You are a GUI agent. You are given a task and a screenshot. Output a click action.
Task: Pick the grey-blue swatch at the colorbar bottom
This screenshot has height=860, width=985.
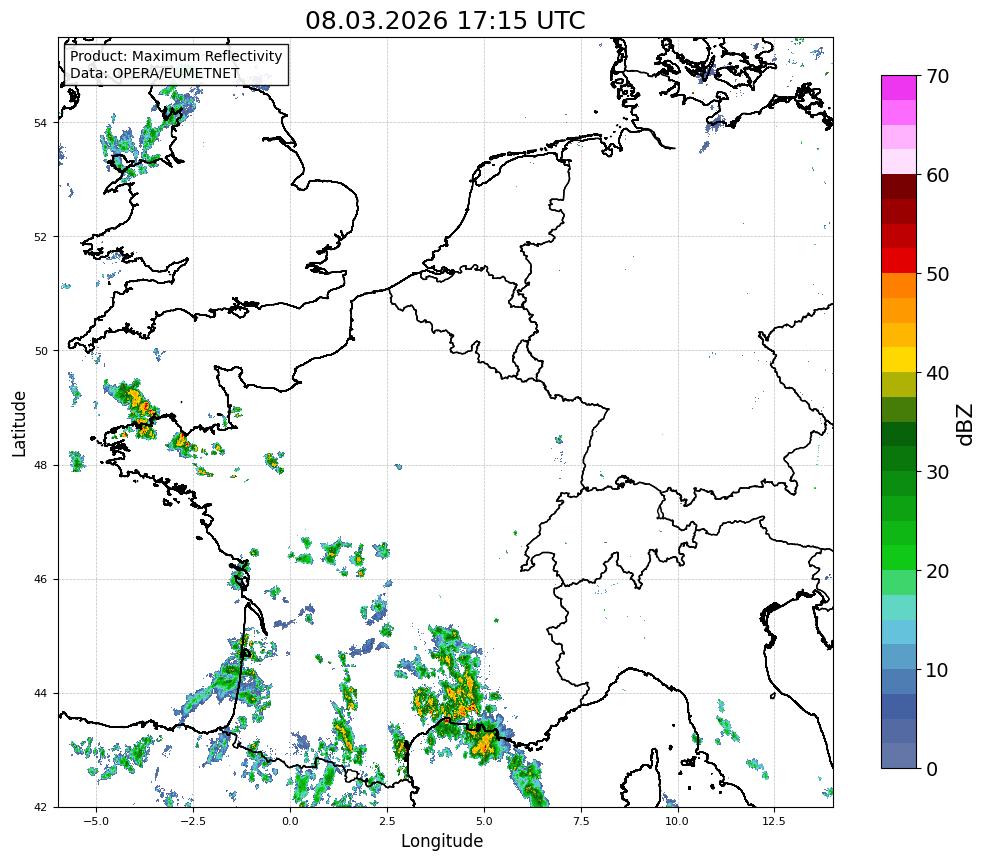pos(899,756)
